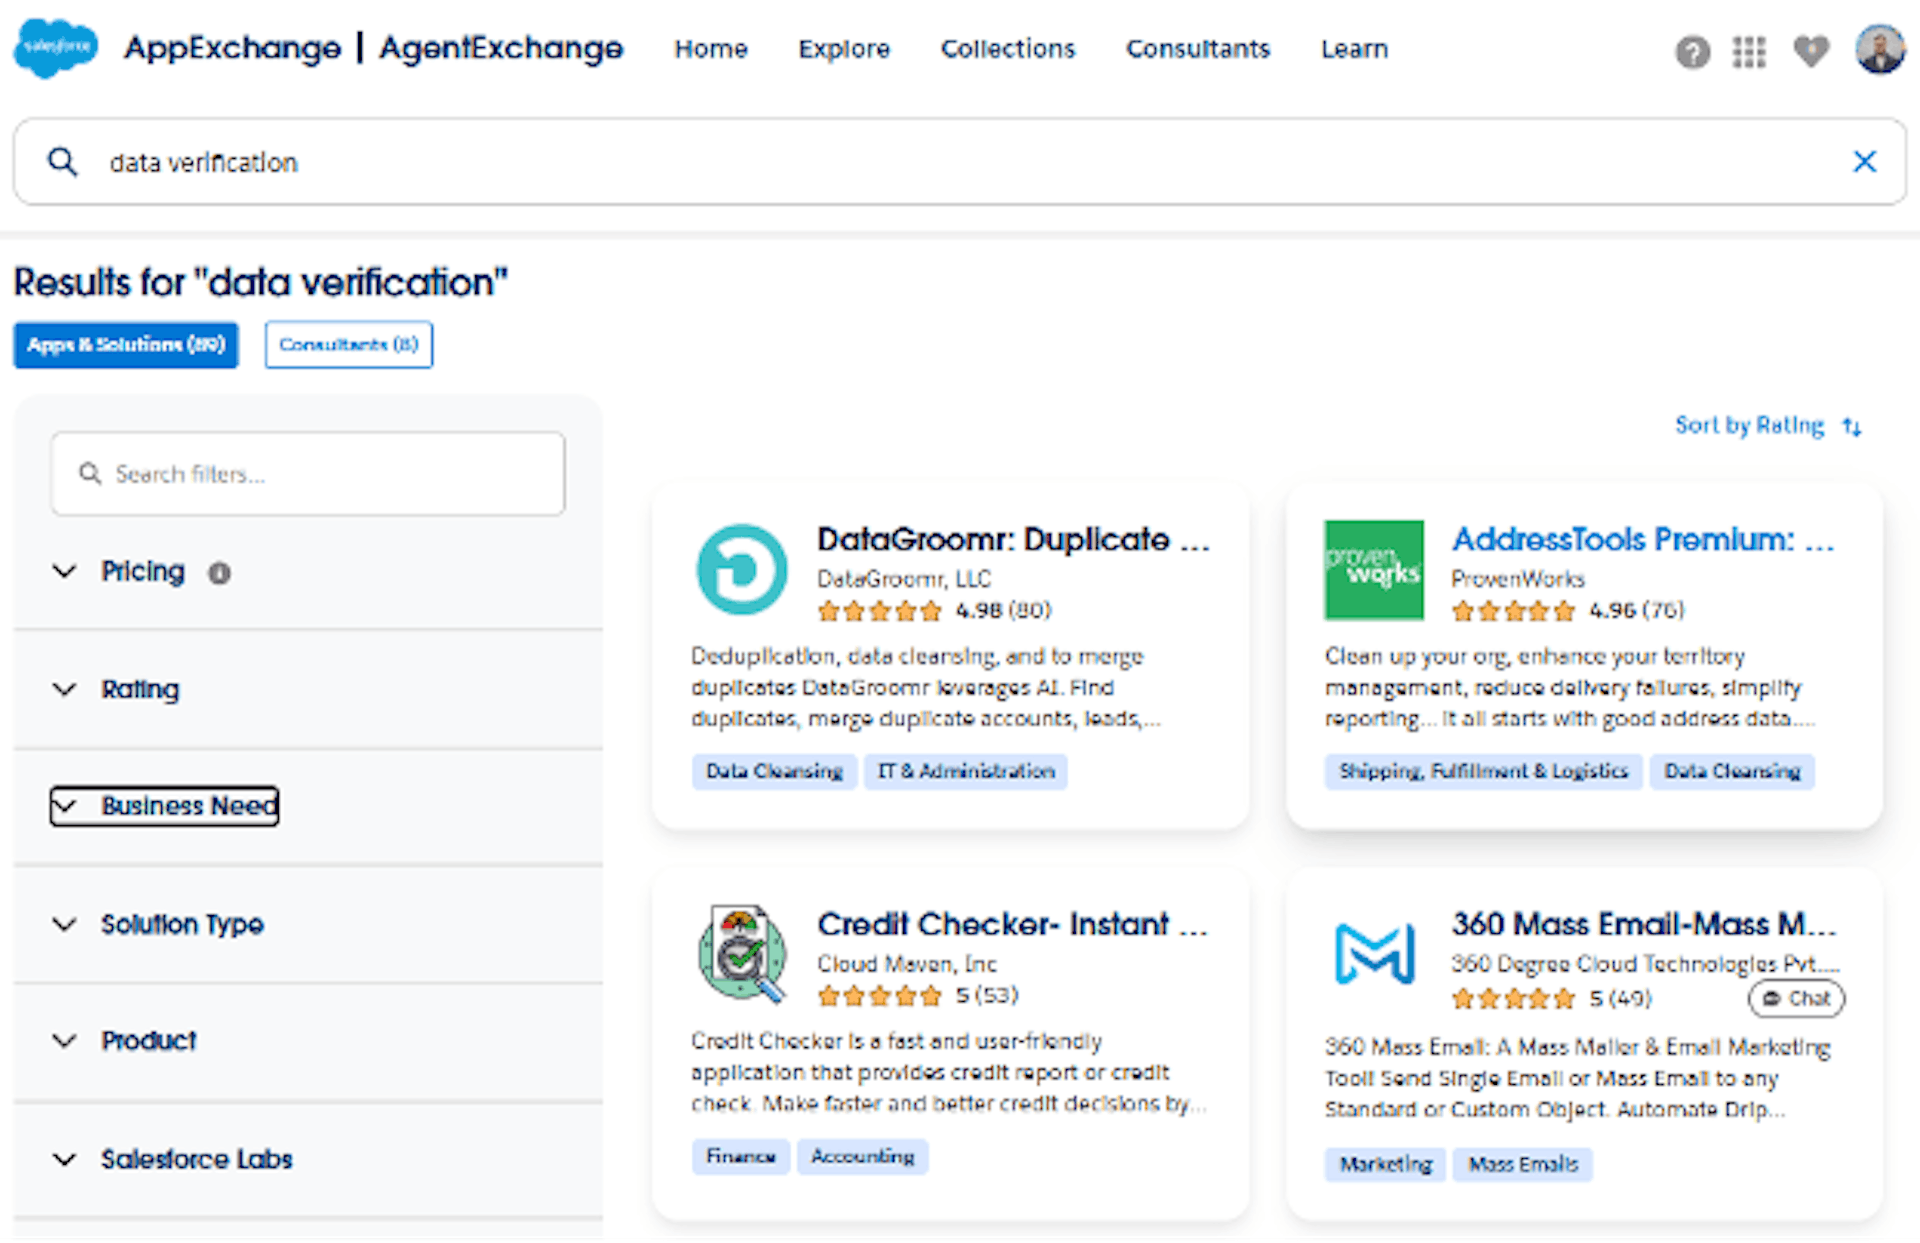Open the app launcher grid icon
1920x1243 pixels.
tap(1749, 51)
